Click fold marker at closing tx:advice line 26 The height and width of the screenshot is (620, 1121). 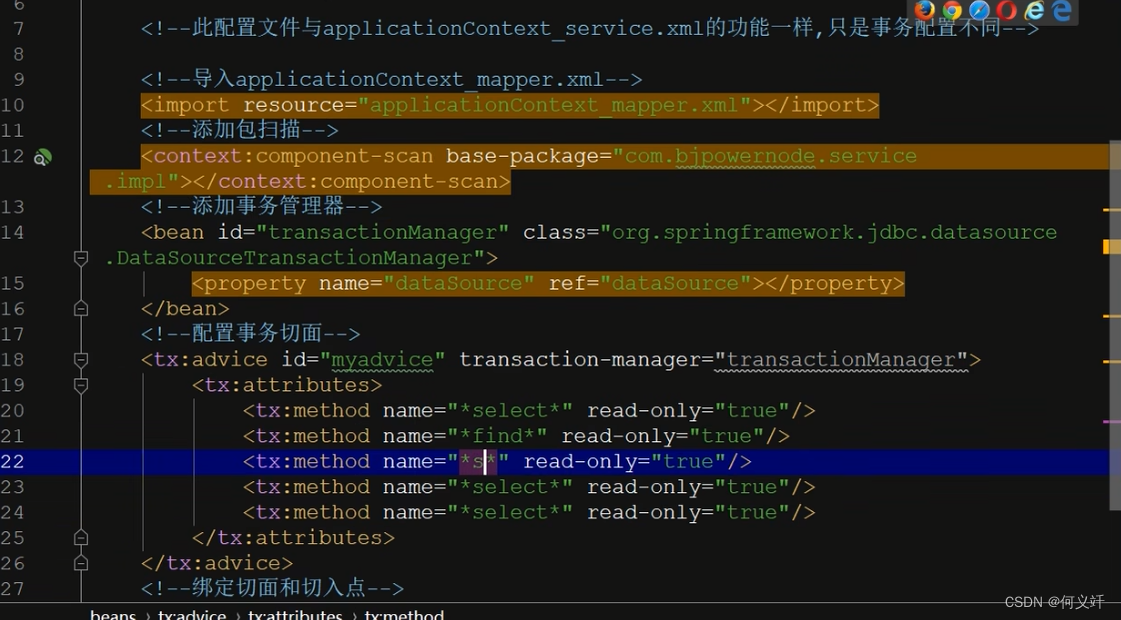pos(81,564)
